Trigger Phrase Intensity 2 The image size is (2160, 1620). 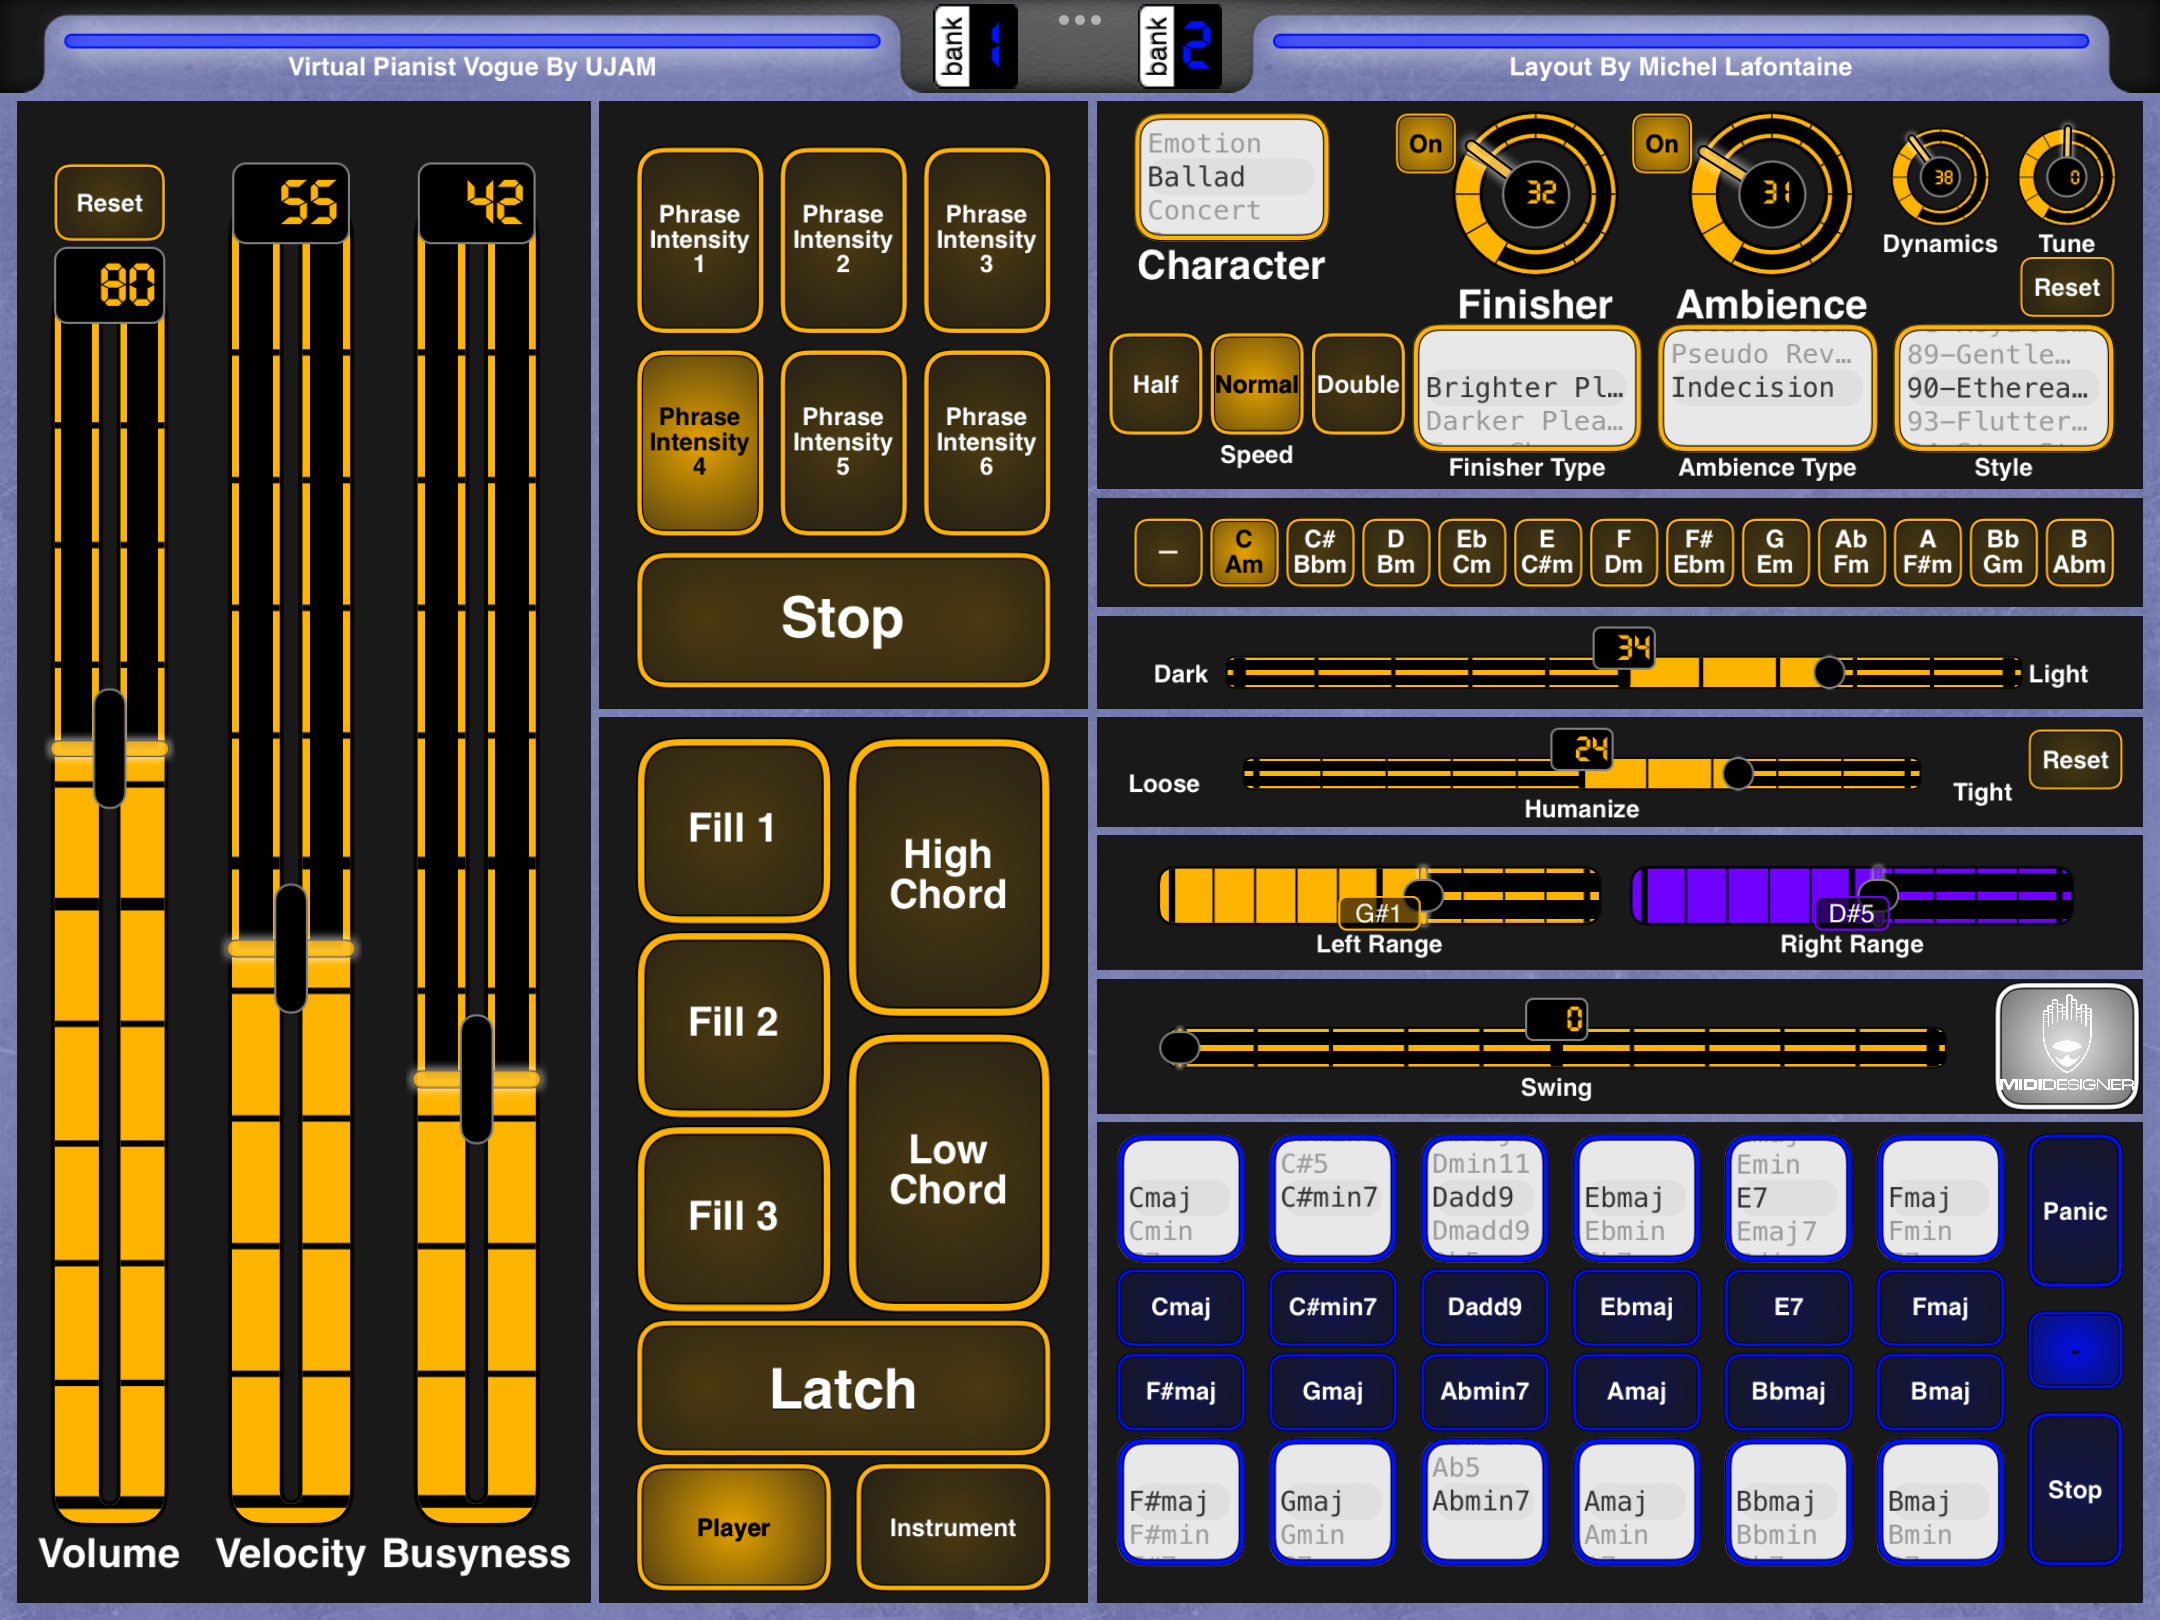pos(843,240)
